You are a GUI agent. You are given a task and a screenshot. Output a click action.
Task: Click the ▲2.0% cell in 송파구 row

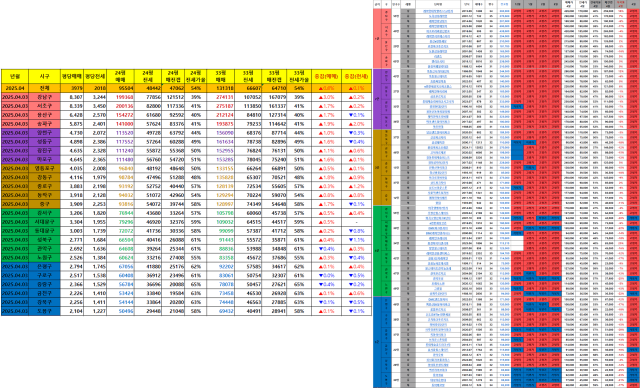click(x=356, y=124)
